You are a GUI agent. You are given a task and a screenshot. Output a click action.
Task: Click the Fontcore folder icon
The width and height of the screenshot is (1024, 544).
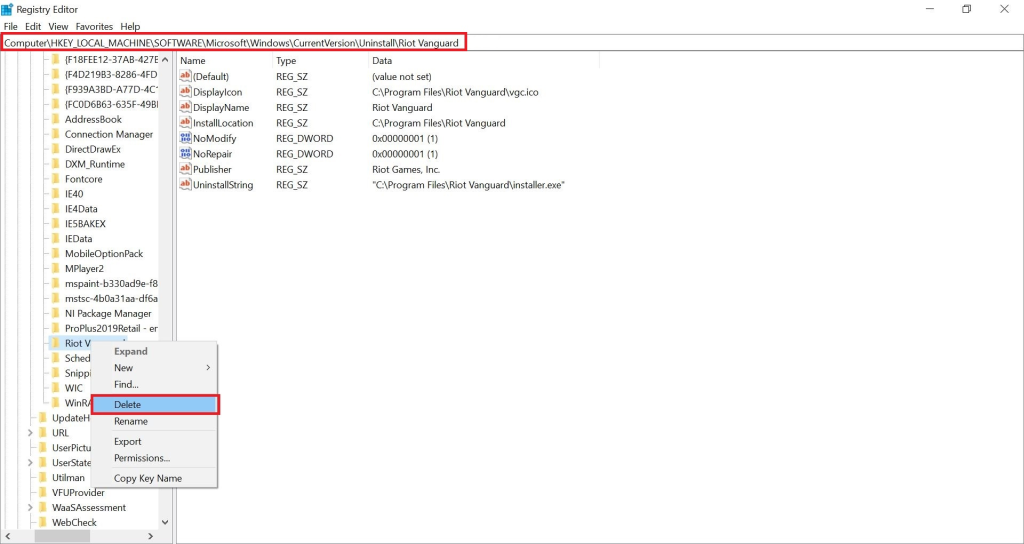point(56,179)
